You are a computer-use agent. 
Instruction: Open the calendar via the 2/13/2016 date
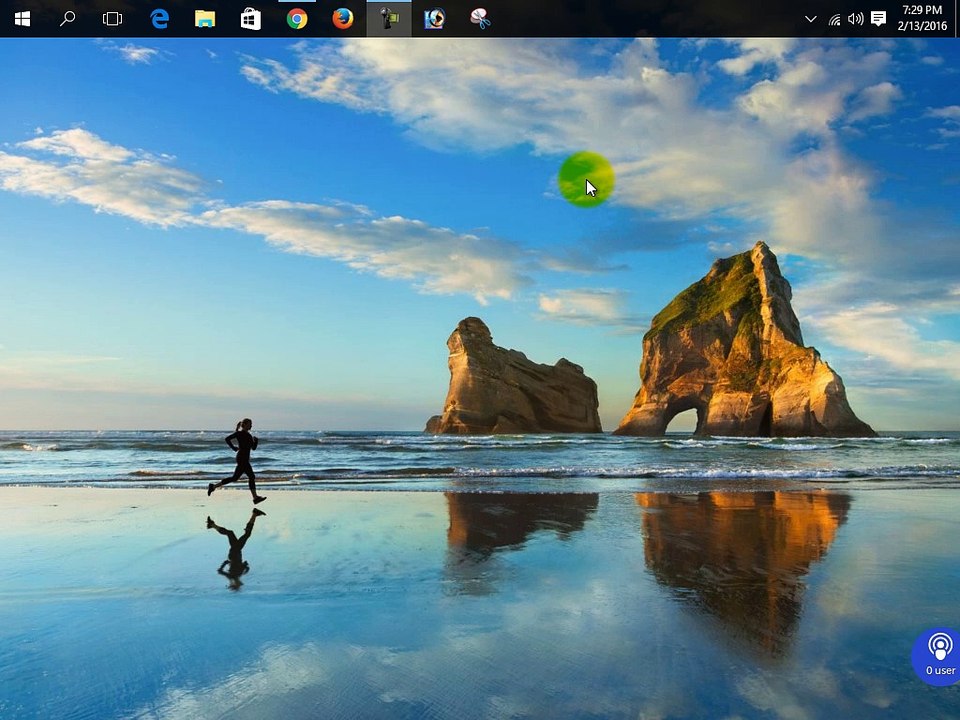point(922,26)
